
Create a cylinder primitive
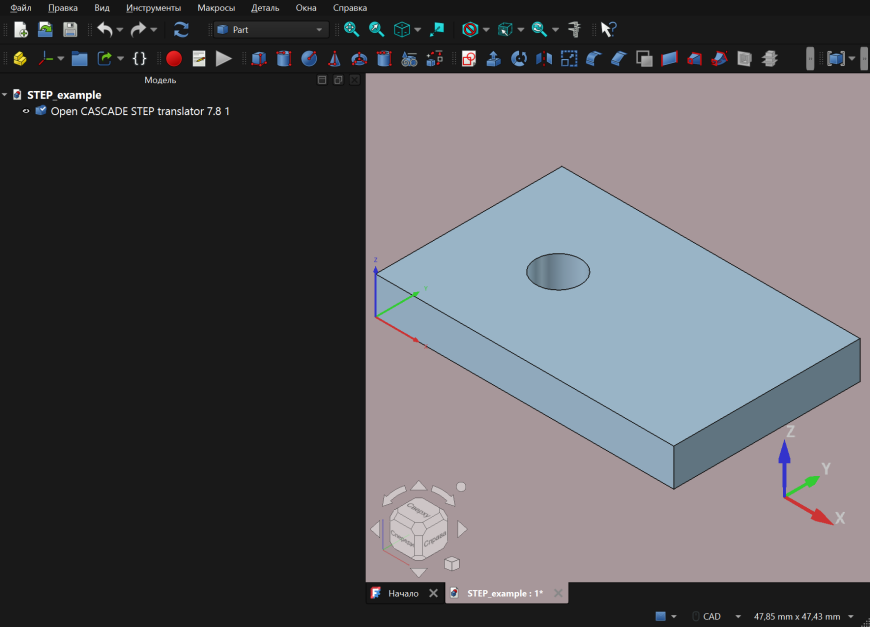[x=284, y=58]
